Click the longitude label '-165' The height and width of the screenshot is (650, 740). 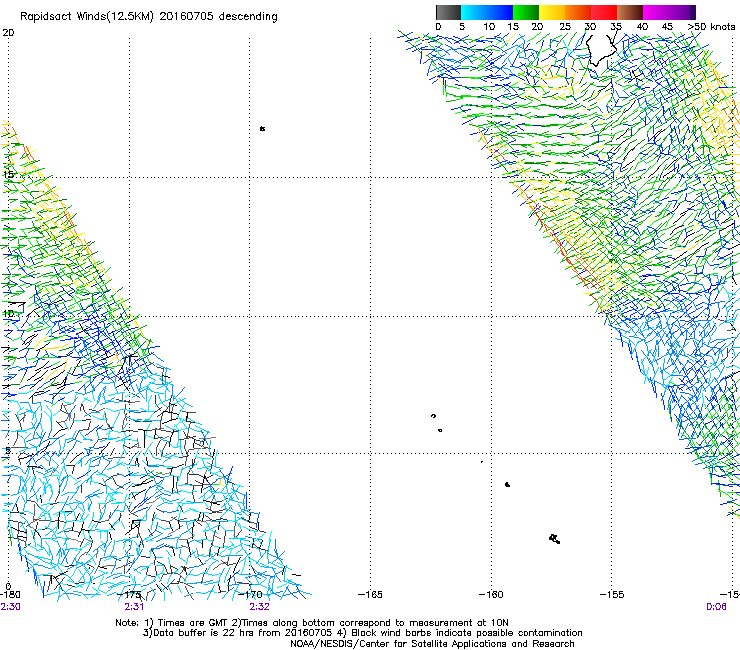pos(370,594)
